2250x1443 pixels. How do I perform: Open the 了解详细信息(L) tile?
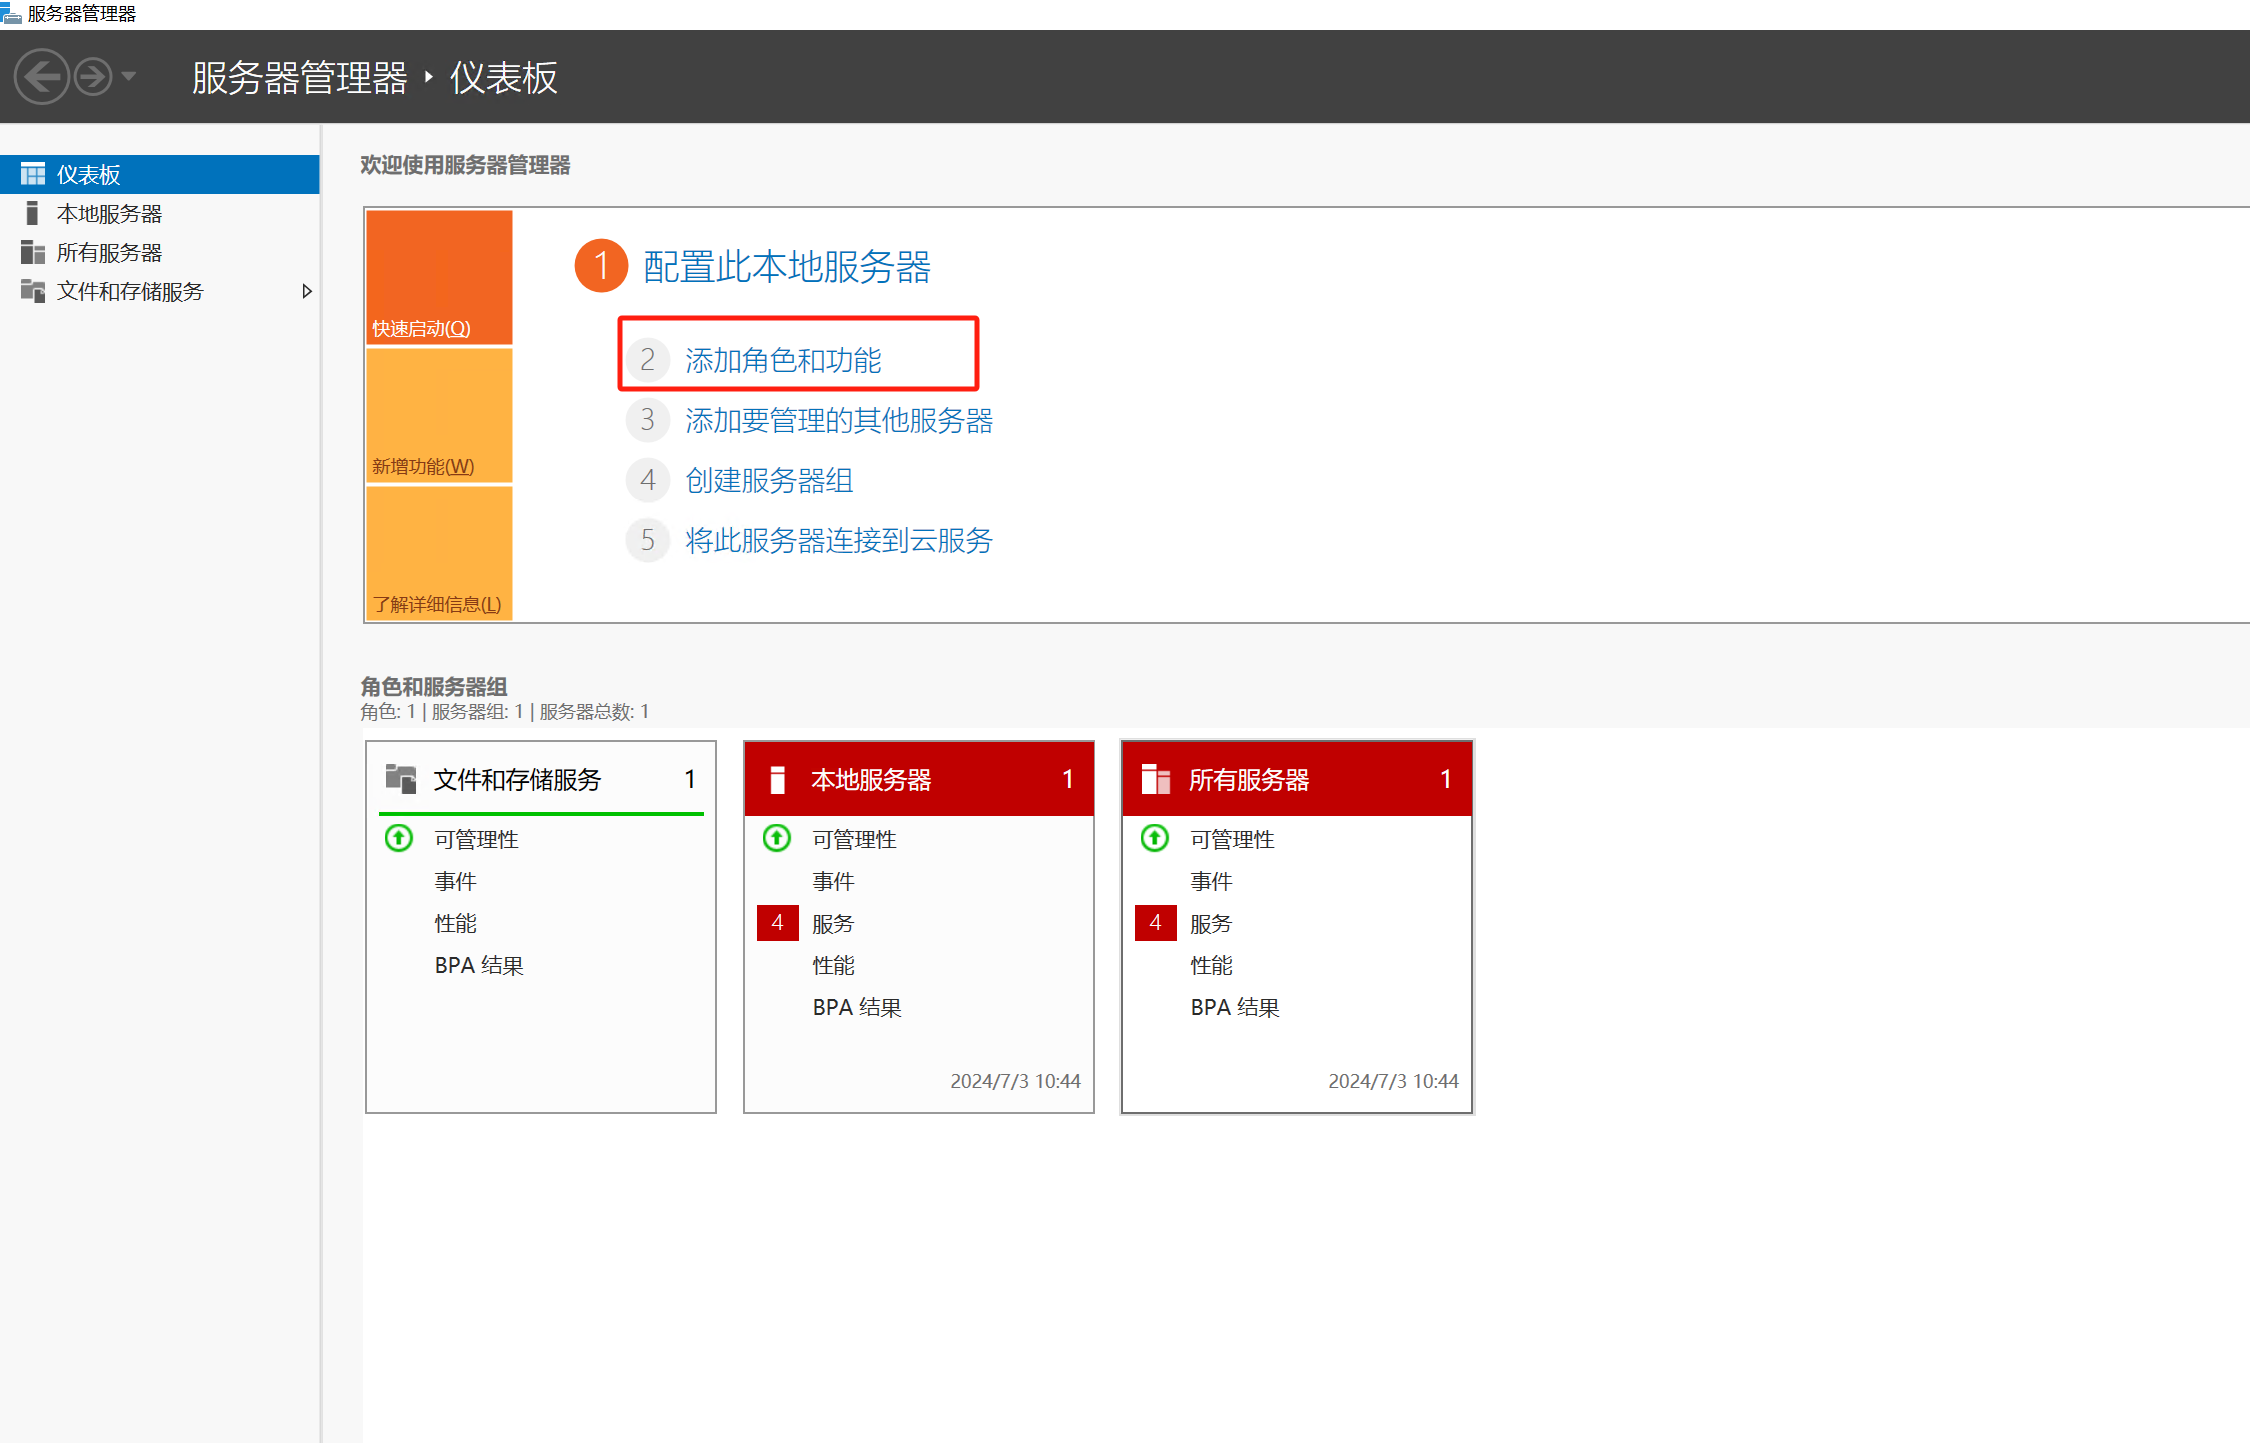[x=439, y=553]
